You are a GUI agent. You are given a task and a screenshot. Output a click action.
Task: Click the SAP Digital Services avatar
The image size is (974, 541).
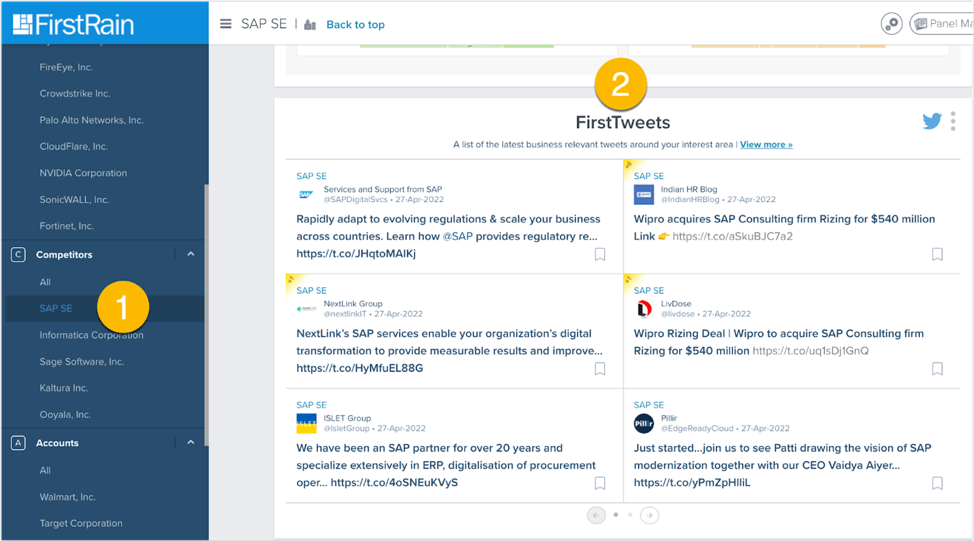[306, 194]
